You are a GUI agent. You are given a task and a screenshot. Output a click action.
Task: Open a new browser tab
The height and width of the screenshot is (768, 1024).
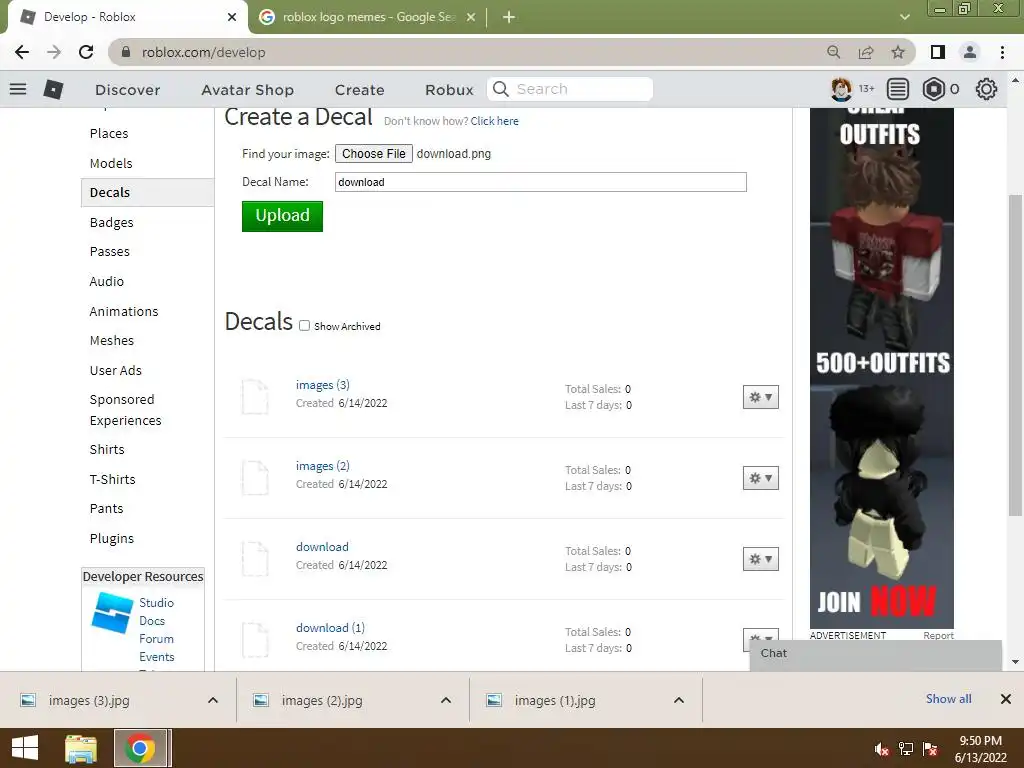point(509,17)
